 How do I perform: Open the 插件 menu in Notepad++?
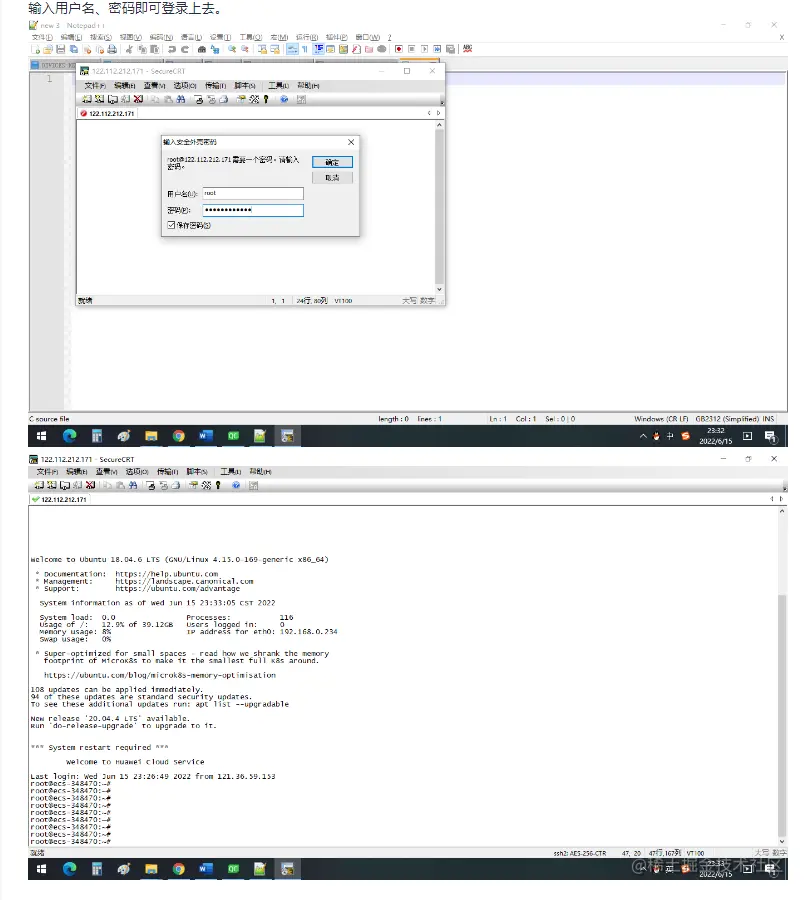point(336,37)
